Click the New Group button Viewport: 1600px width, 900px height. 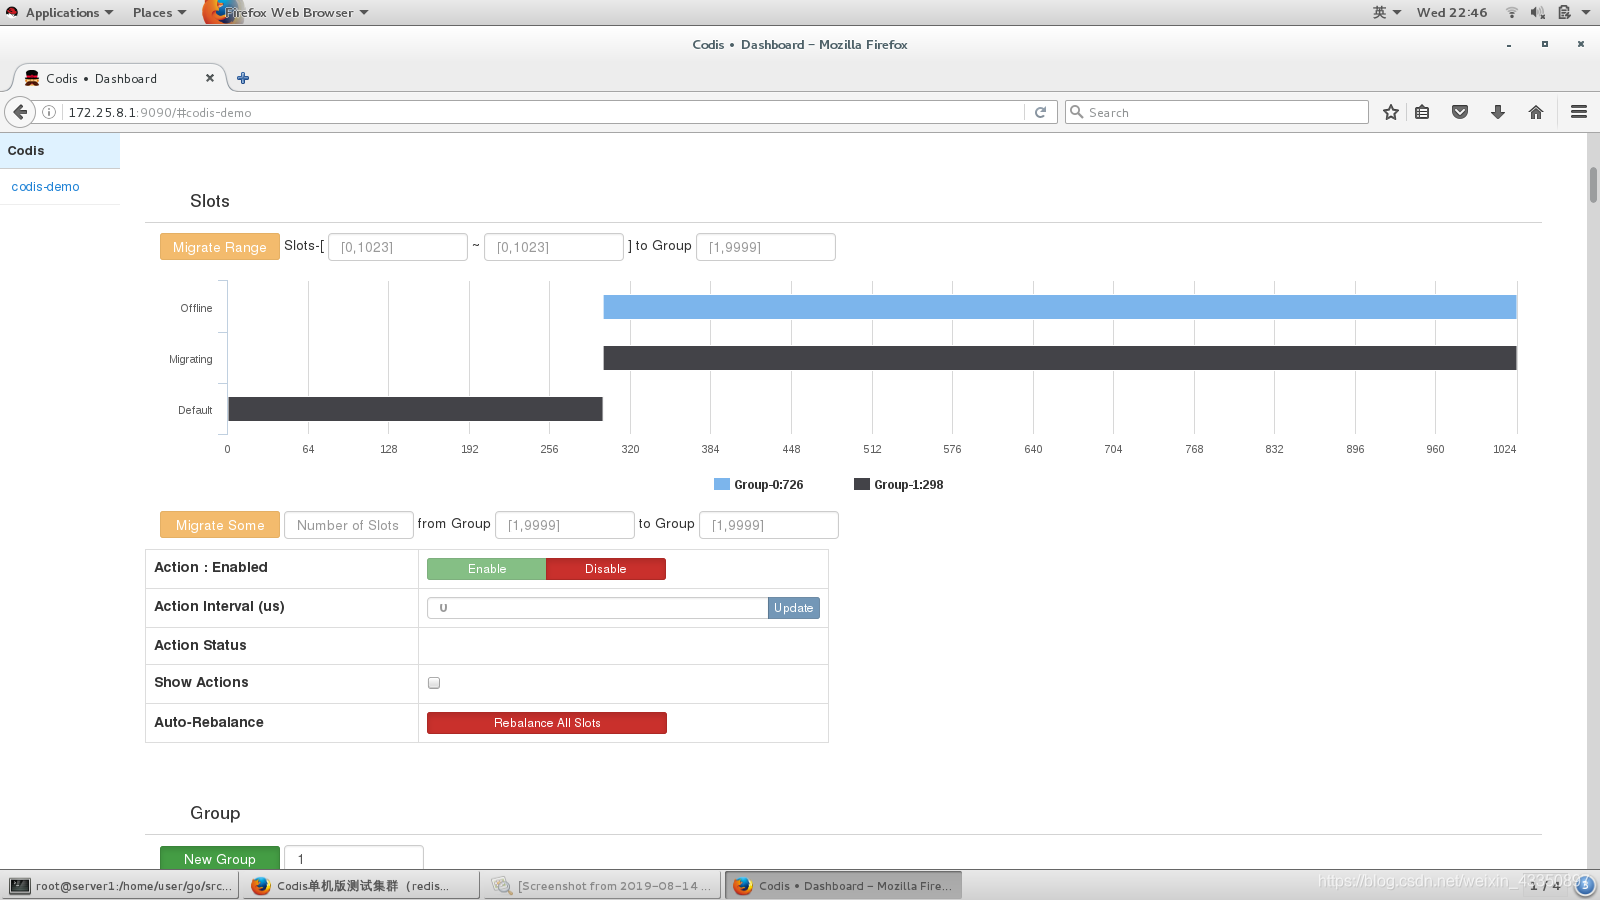point(220,858)
